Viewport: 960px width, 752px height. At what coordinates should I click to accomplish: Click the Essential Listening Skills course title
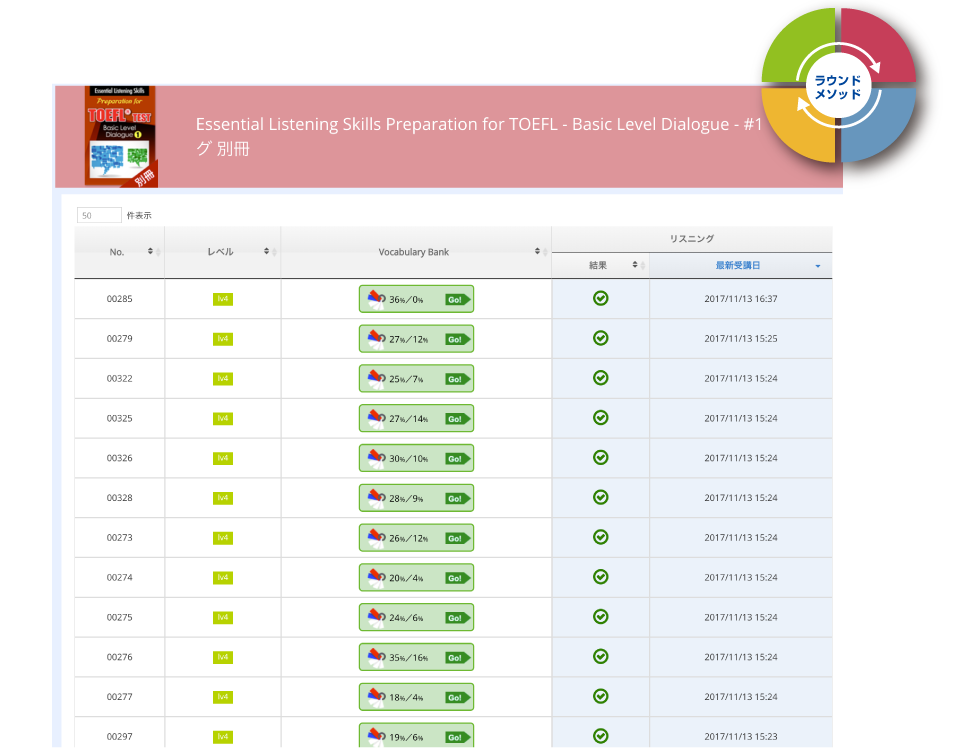(479, 136)
